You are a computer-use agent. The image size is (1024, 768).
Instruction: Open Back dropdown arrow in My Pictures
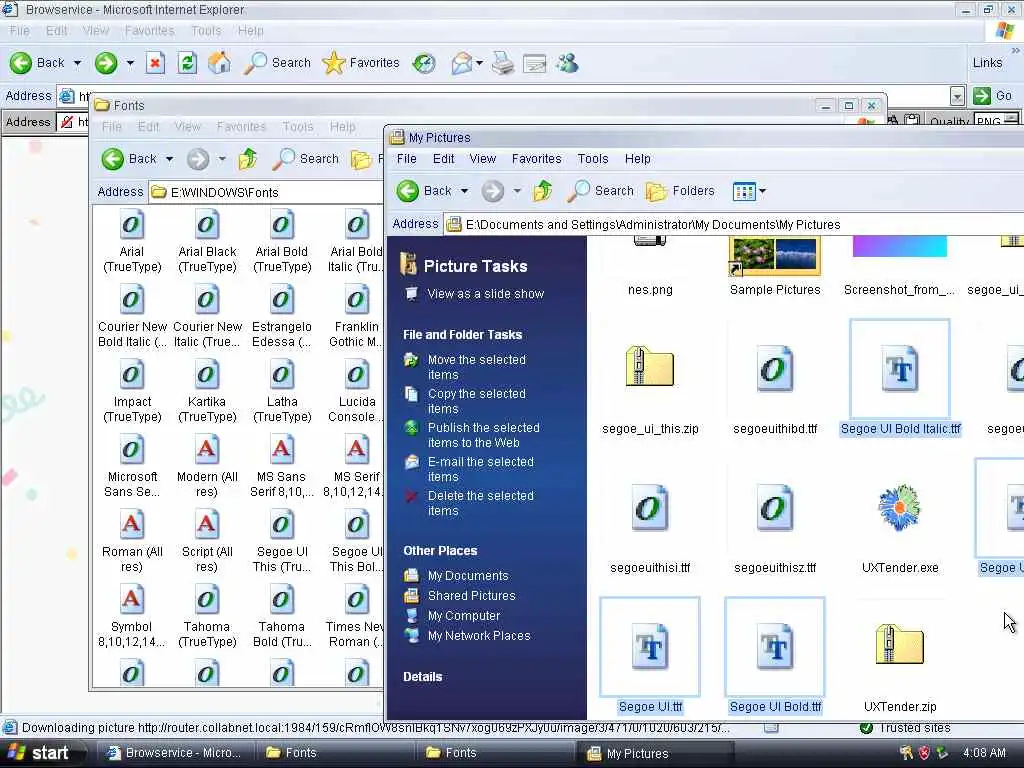pos(464,191)
